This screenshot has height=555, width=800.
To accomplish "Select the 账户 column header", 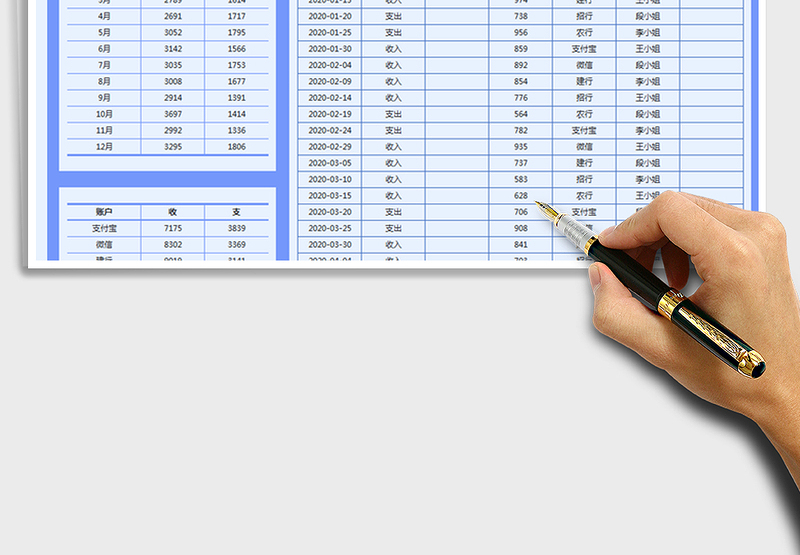I will coord(104,212).
